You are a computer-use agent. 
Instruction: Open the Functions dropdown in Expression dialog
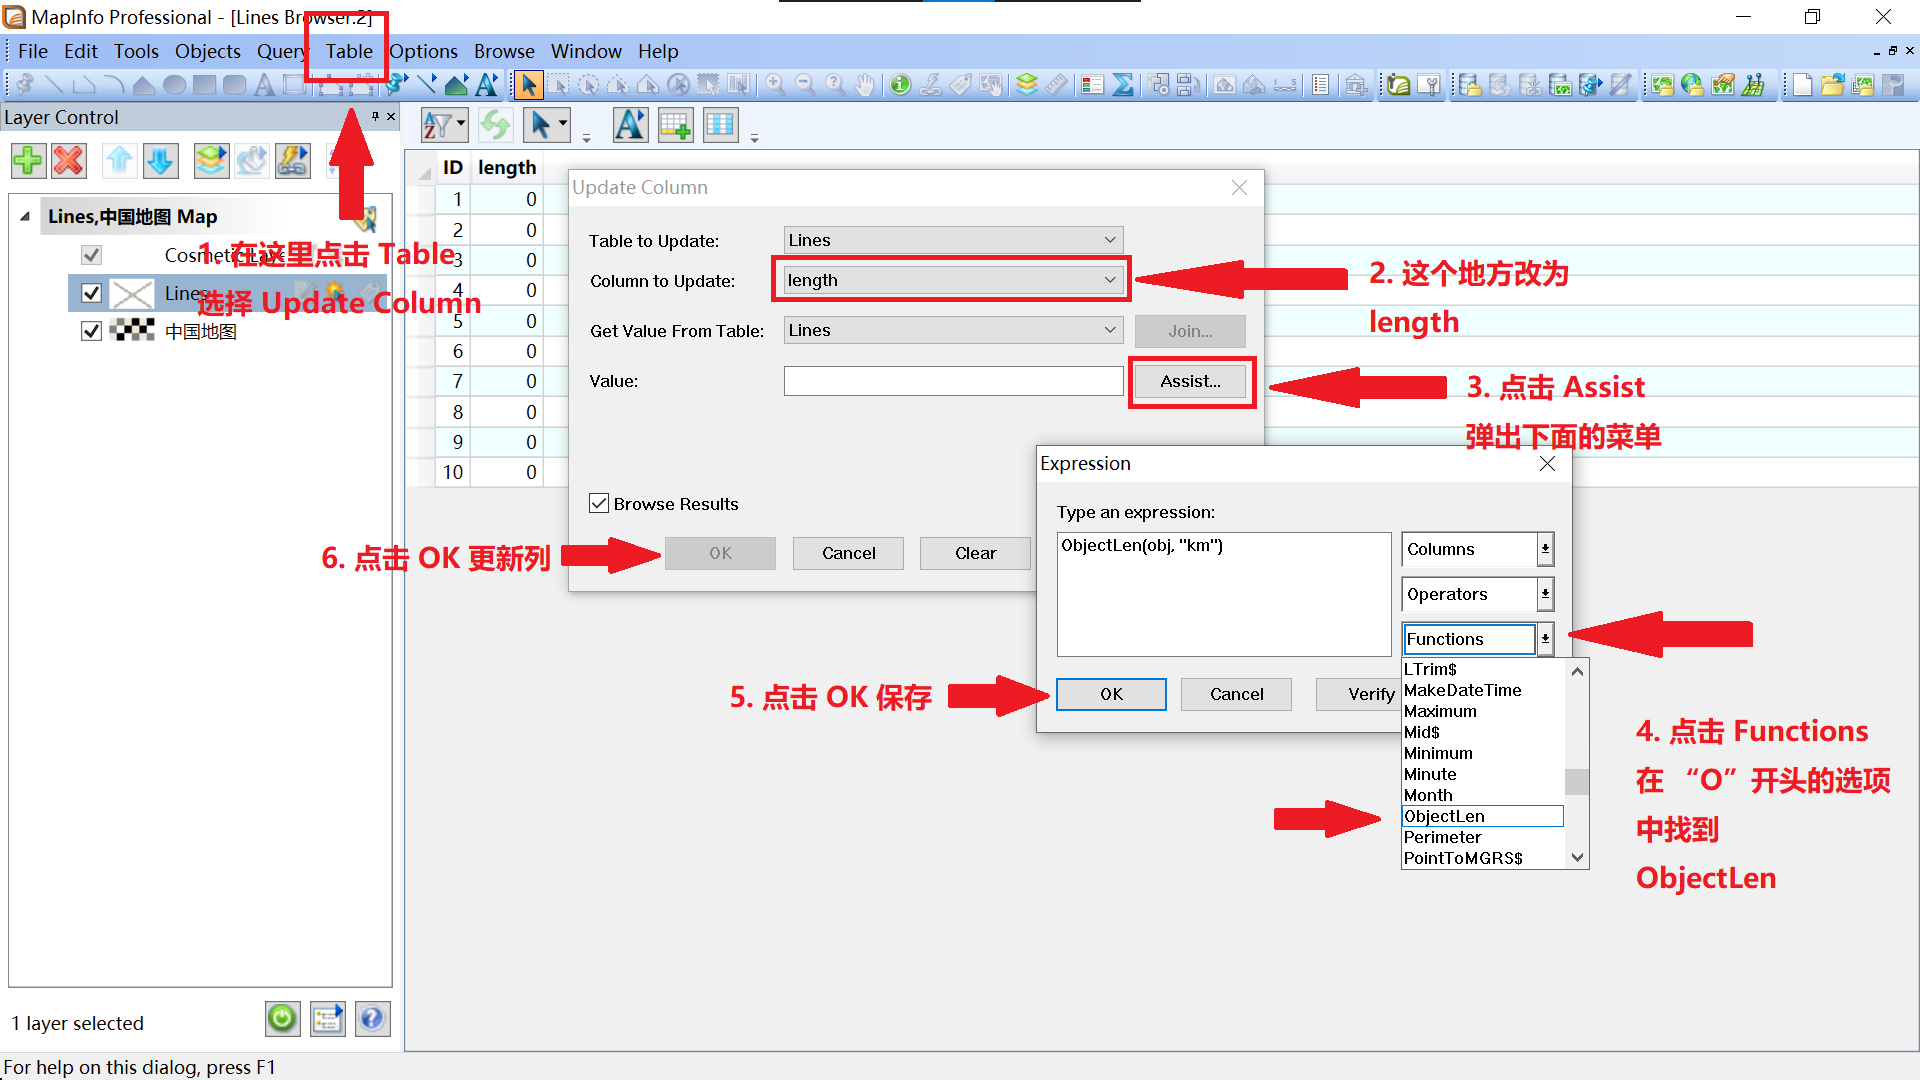click(x=1545, y=639)
